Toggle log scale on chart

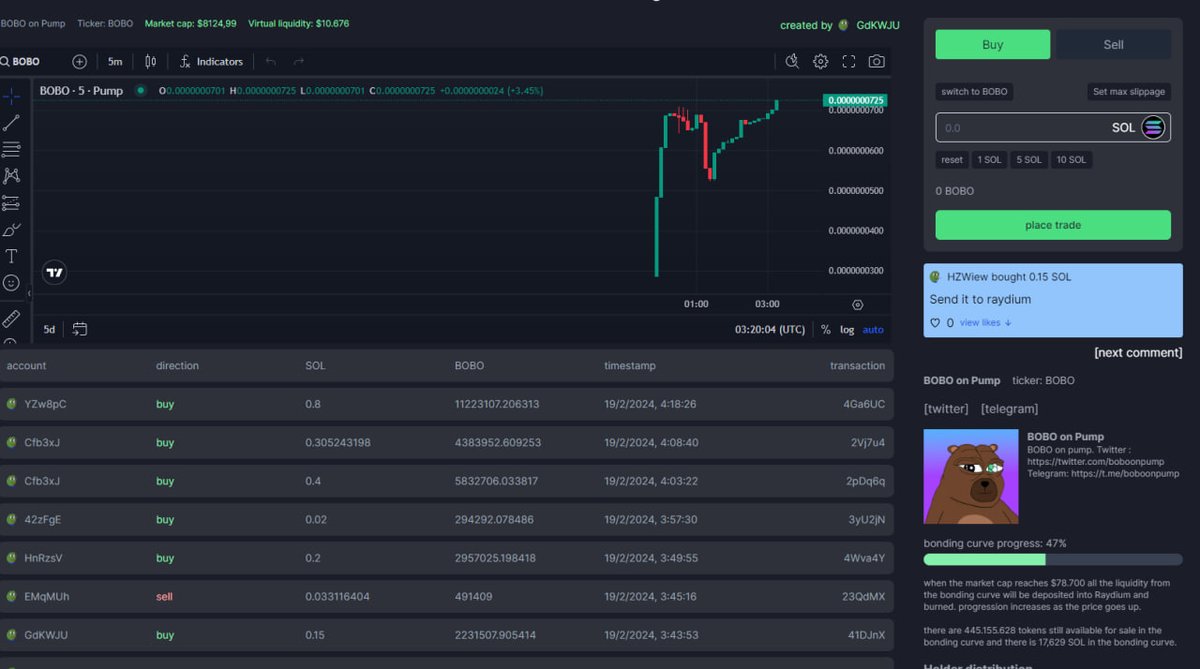click(x=847, y=329)
